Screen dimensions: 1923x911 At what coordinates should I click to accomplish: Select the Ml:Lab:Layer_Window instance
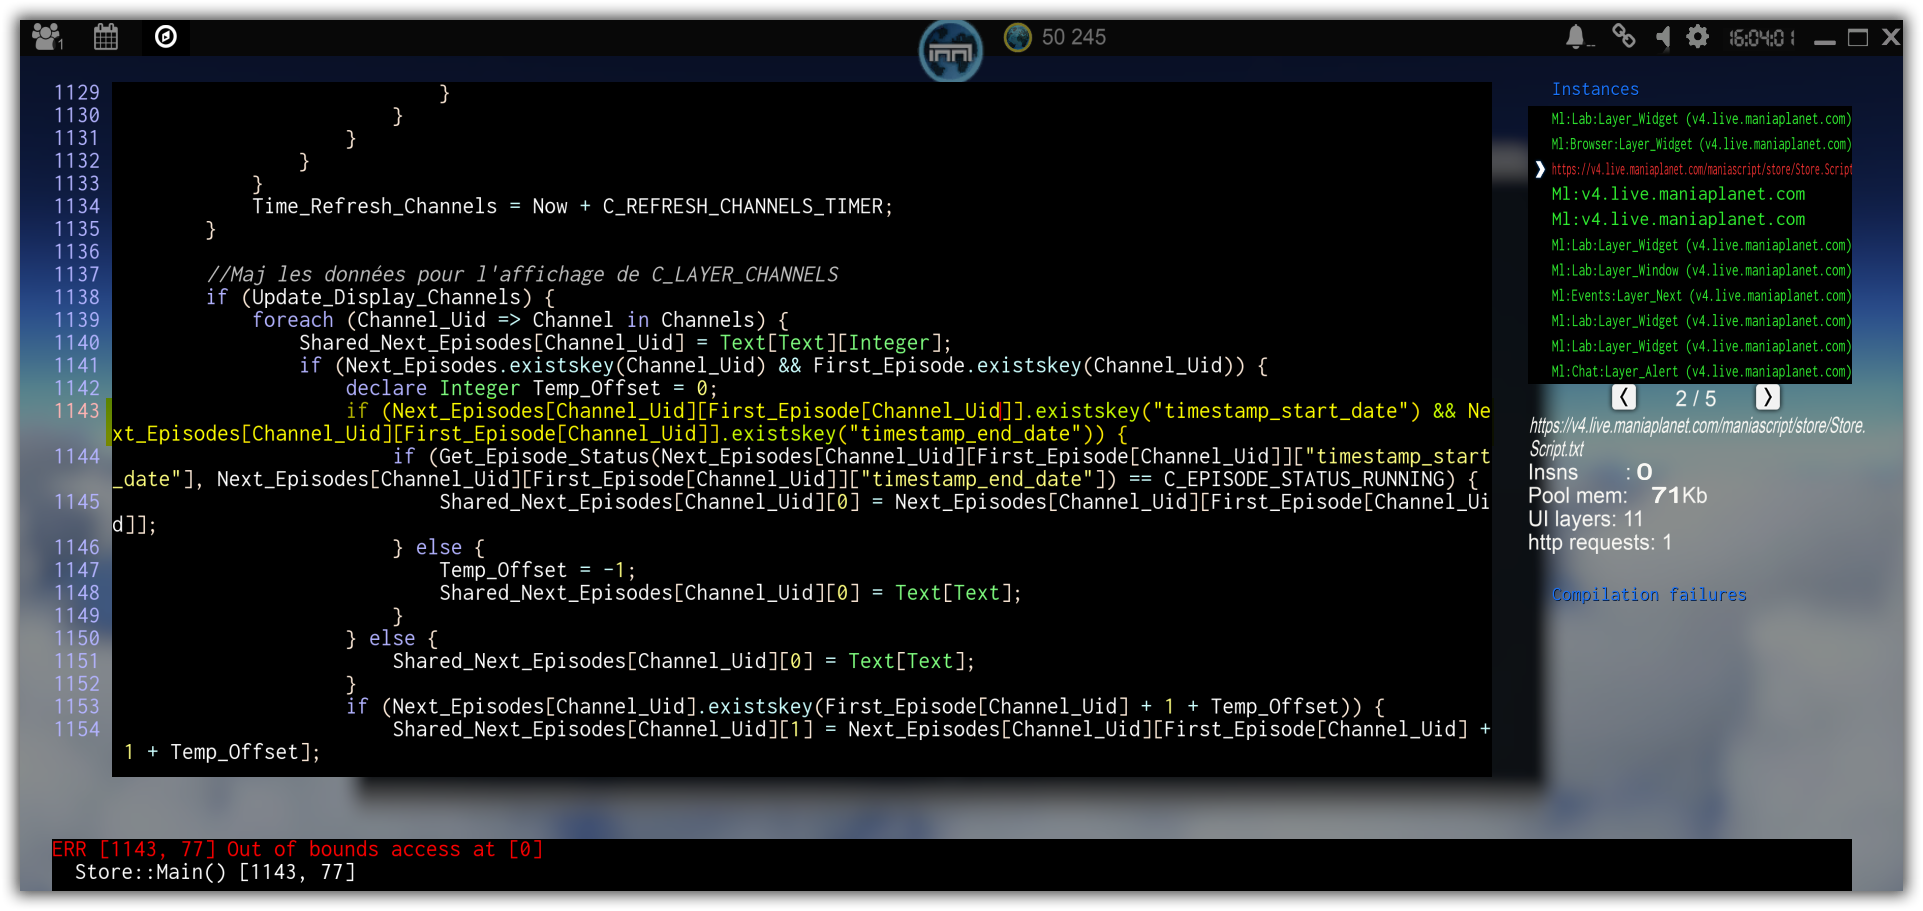(x=1700, y=271)
